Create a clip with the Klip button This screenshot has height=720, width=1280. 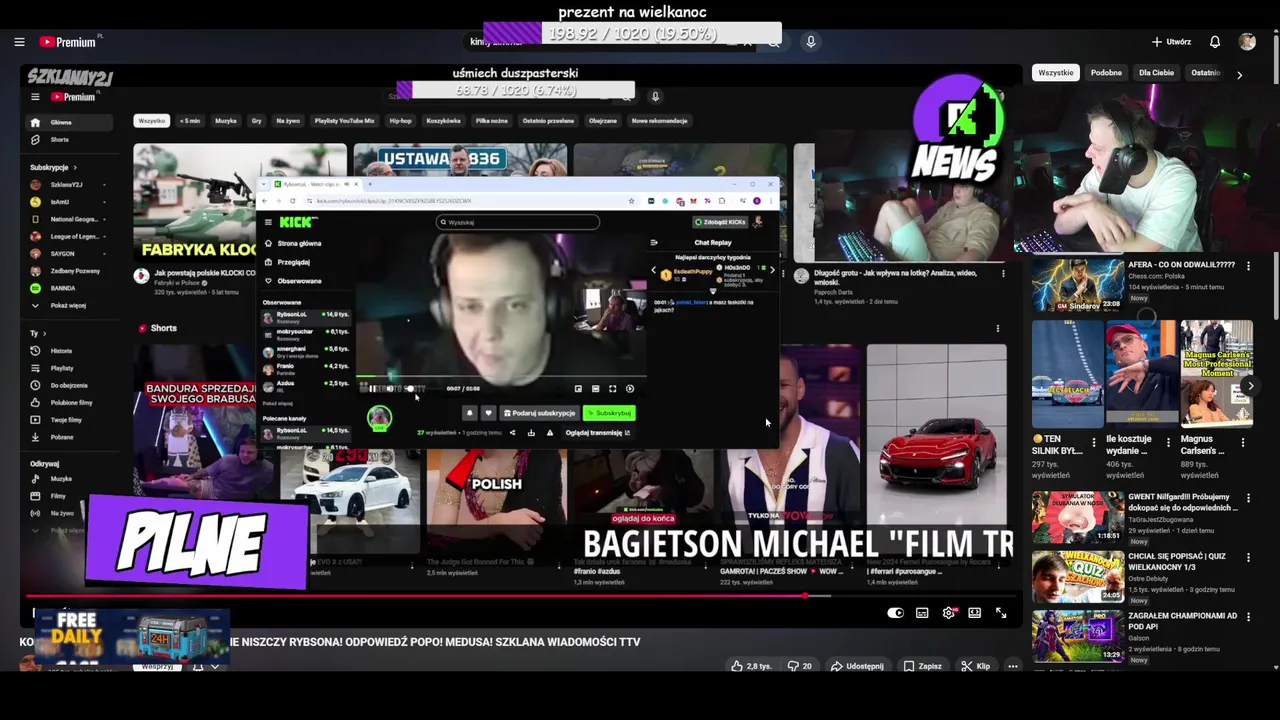(975, 666)
